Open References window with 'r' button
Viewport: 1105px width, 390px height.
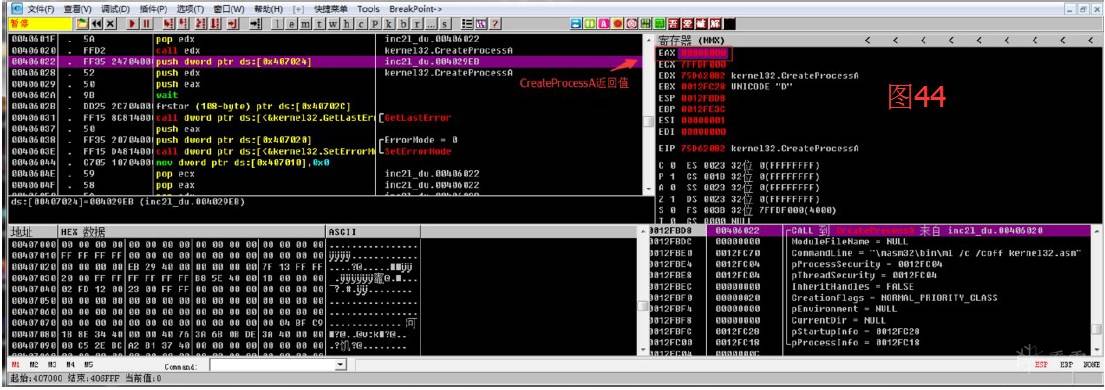click(x=416, y=23)
